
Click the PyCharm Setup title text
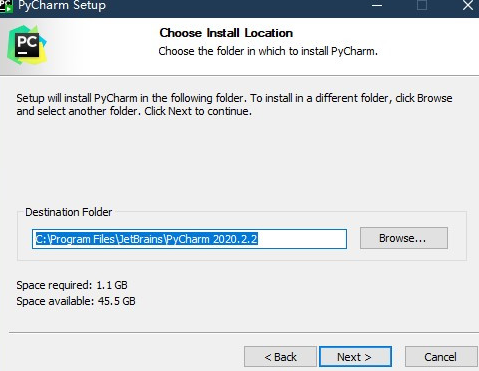[62, 6]
